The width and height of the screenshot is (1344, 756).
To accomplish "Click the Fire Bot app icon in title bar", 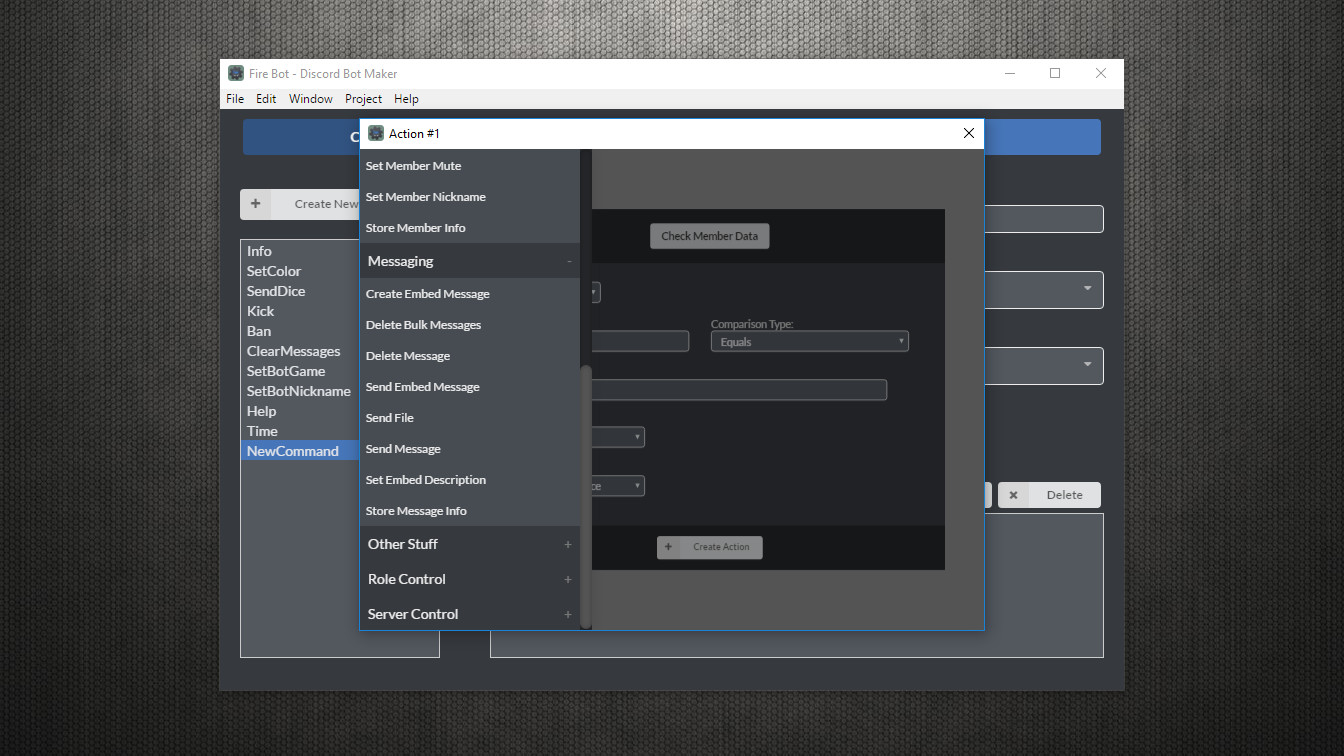I will (x=236, y=73).
